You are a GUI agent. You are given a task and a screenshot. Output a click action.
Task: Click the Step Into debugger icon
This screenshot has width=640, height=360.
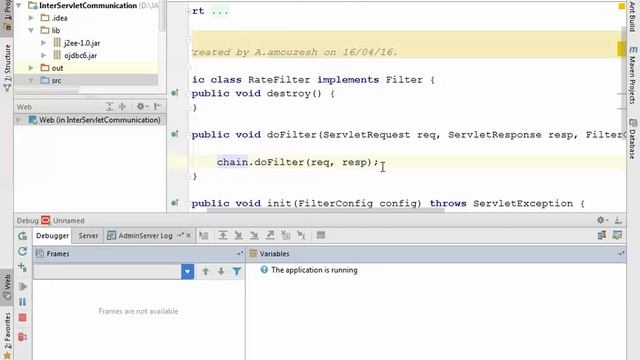tap(238, 235)
